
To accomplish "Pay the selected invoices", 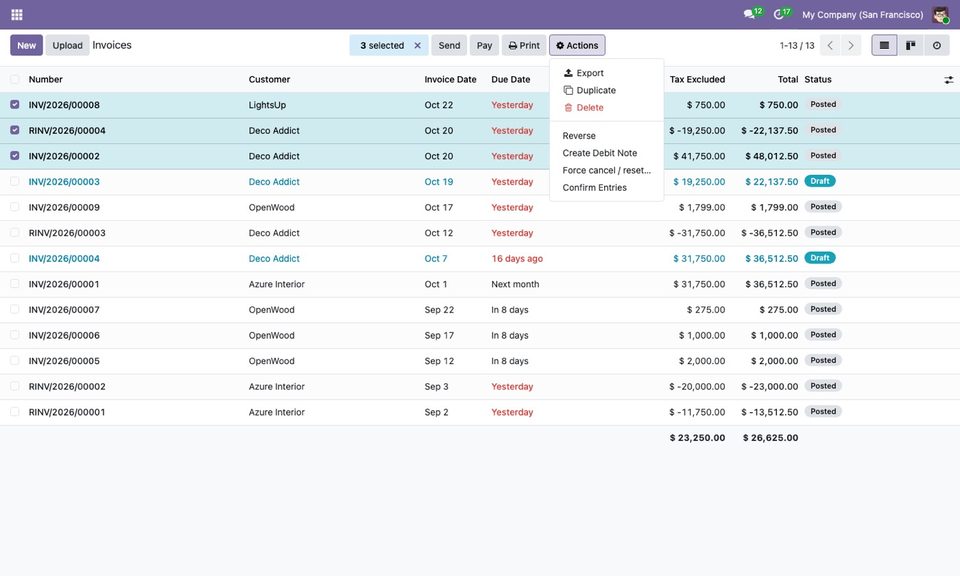I will pos(484,45).
